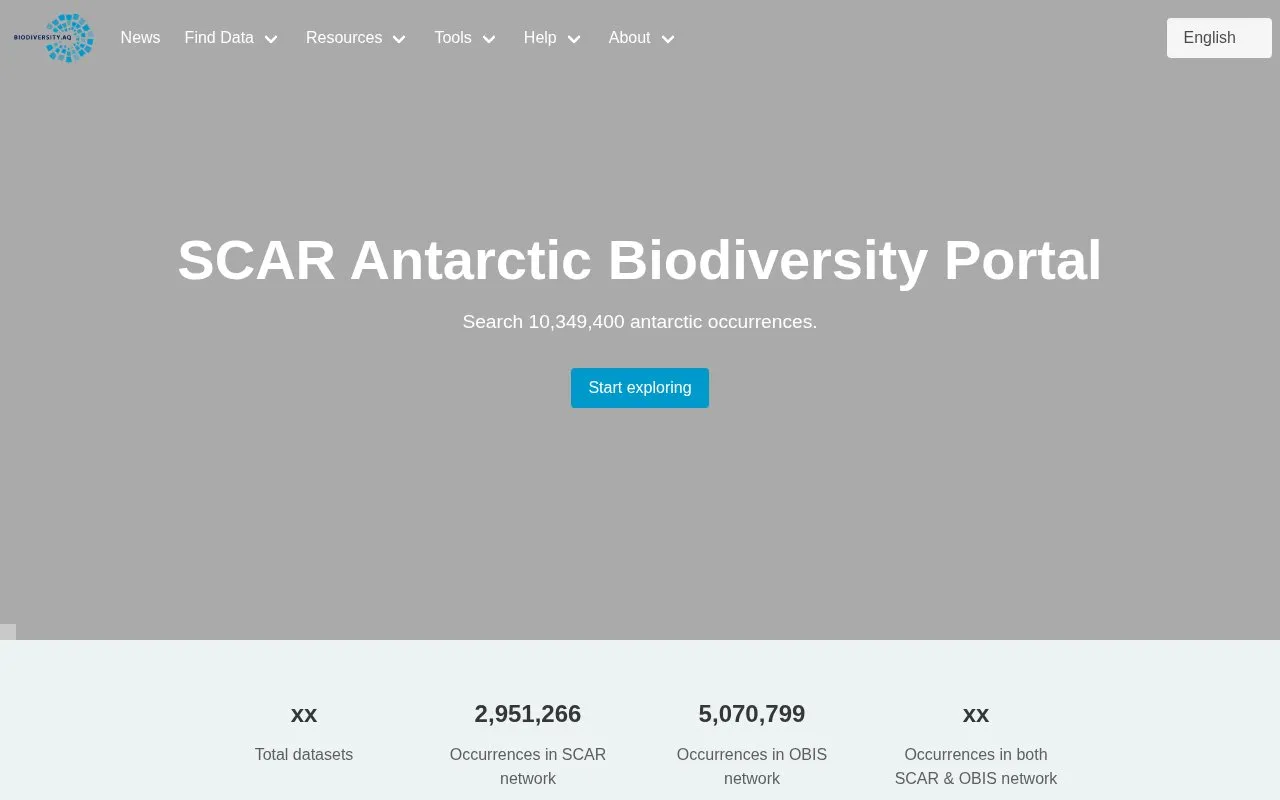Click the SCAR Antarctic Biodiversity Portal heading
The image size is (1280, 800).
tap(640, 260)
